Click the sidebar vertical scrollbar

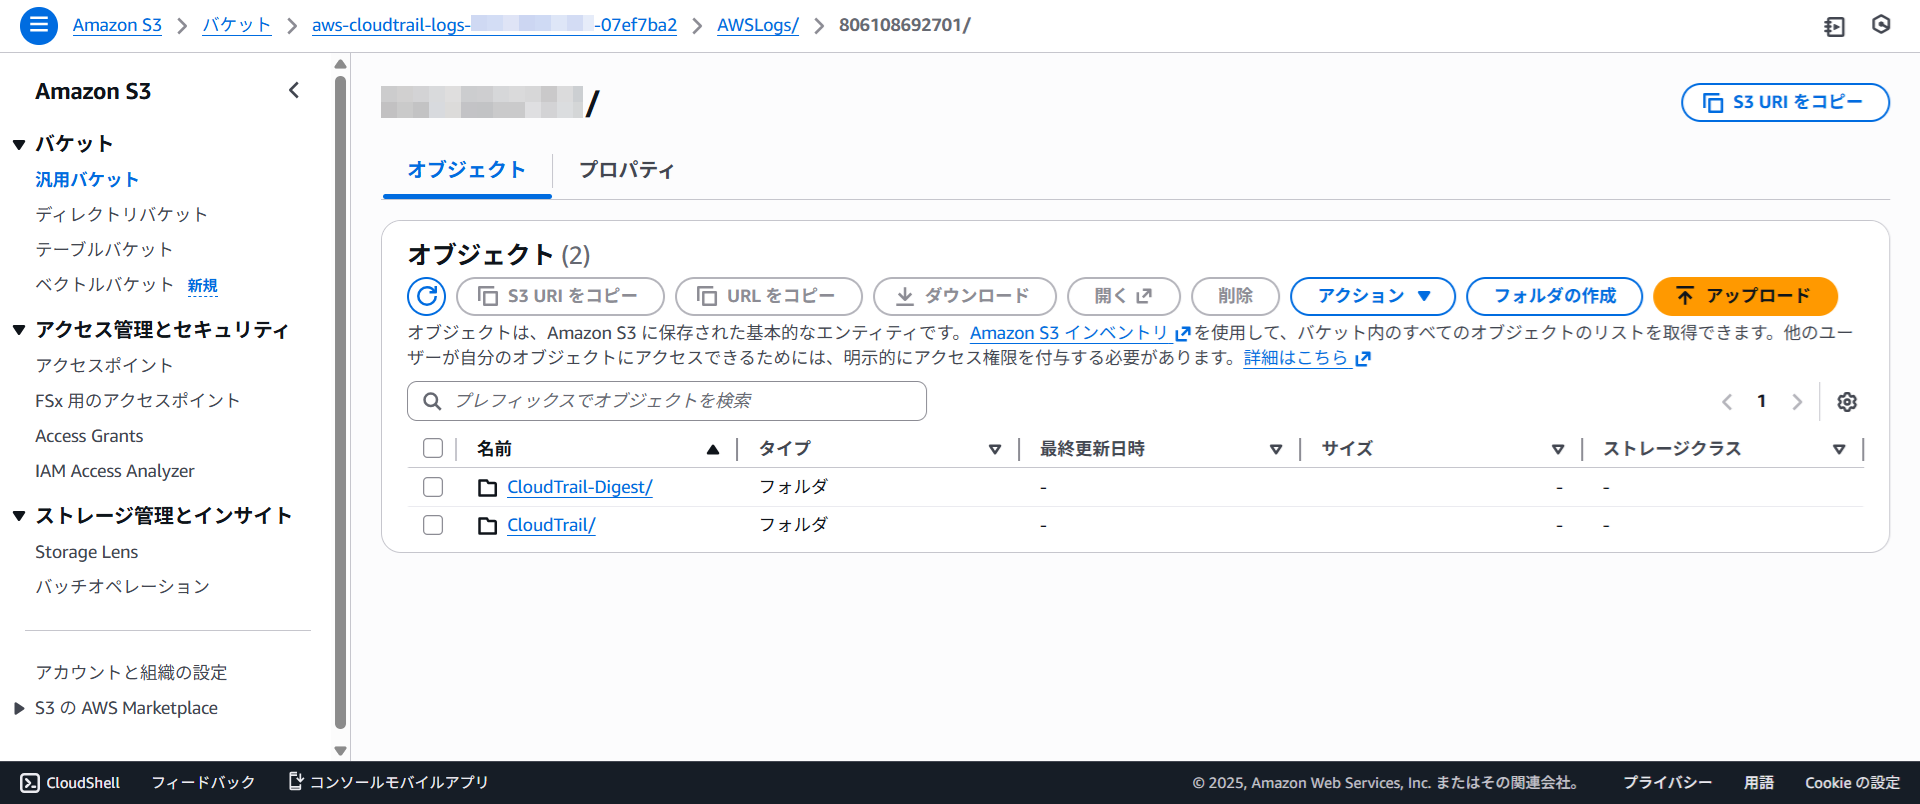[340, 400]
